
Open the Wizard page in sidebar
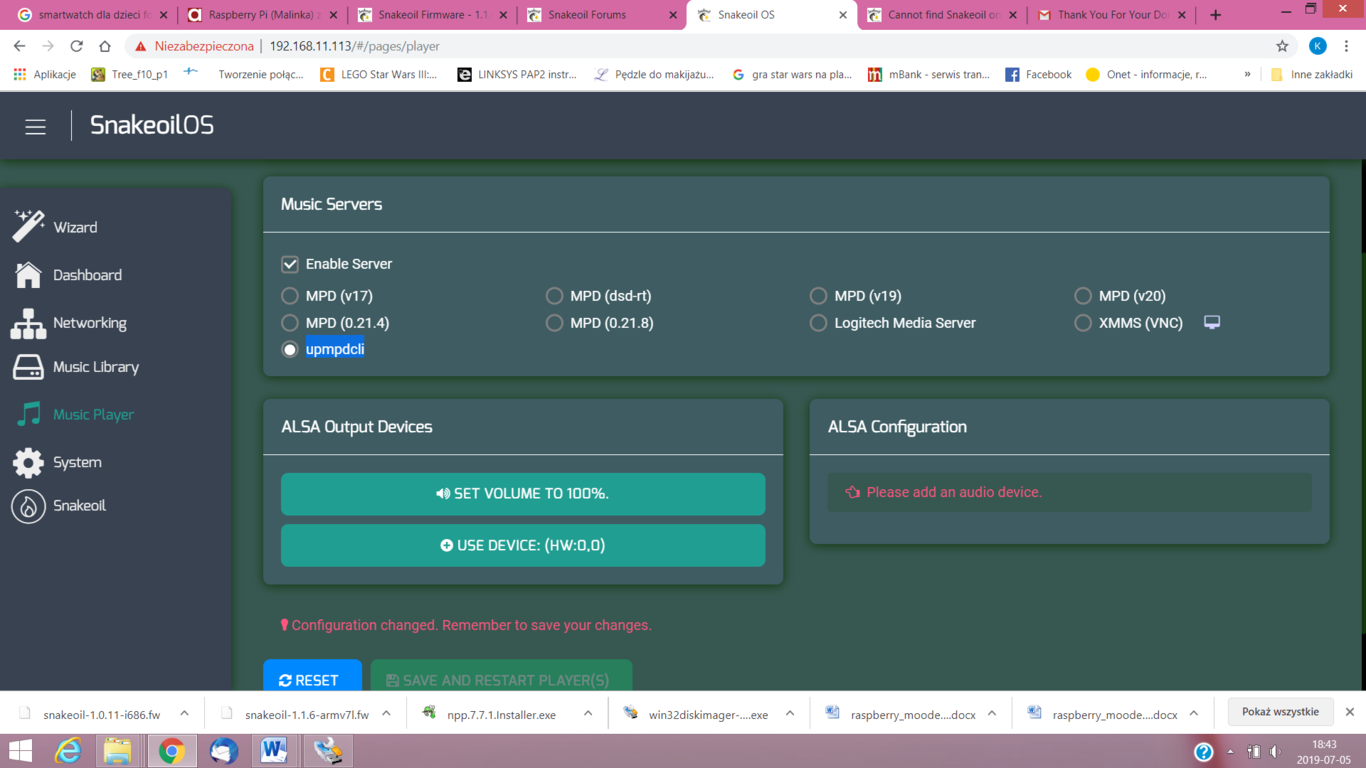56,227
